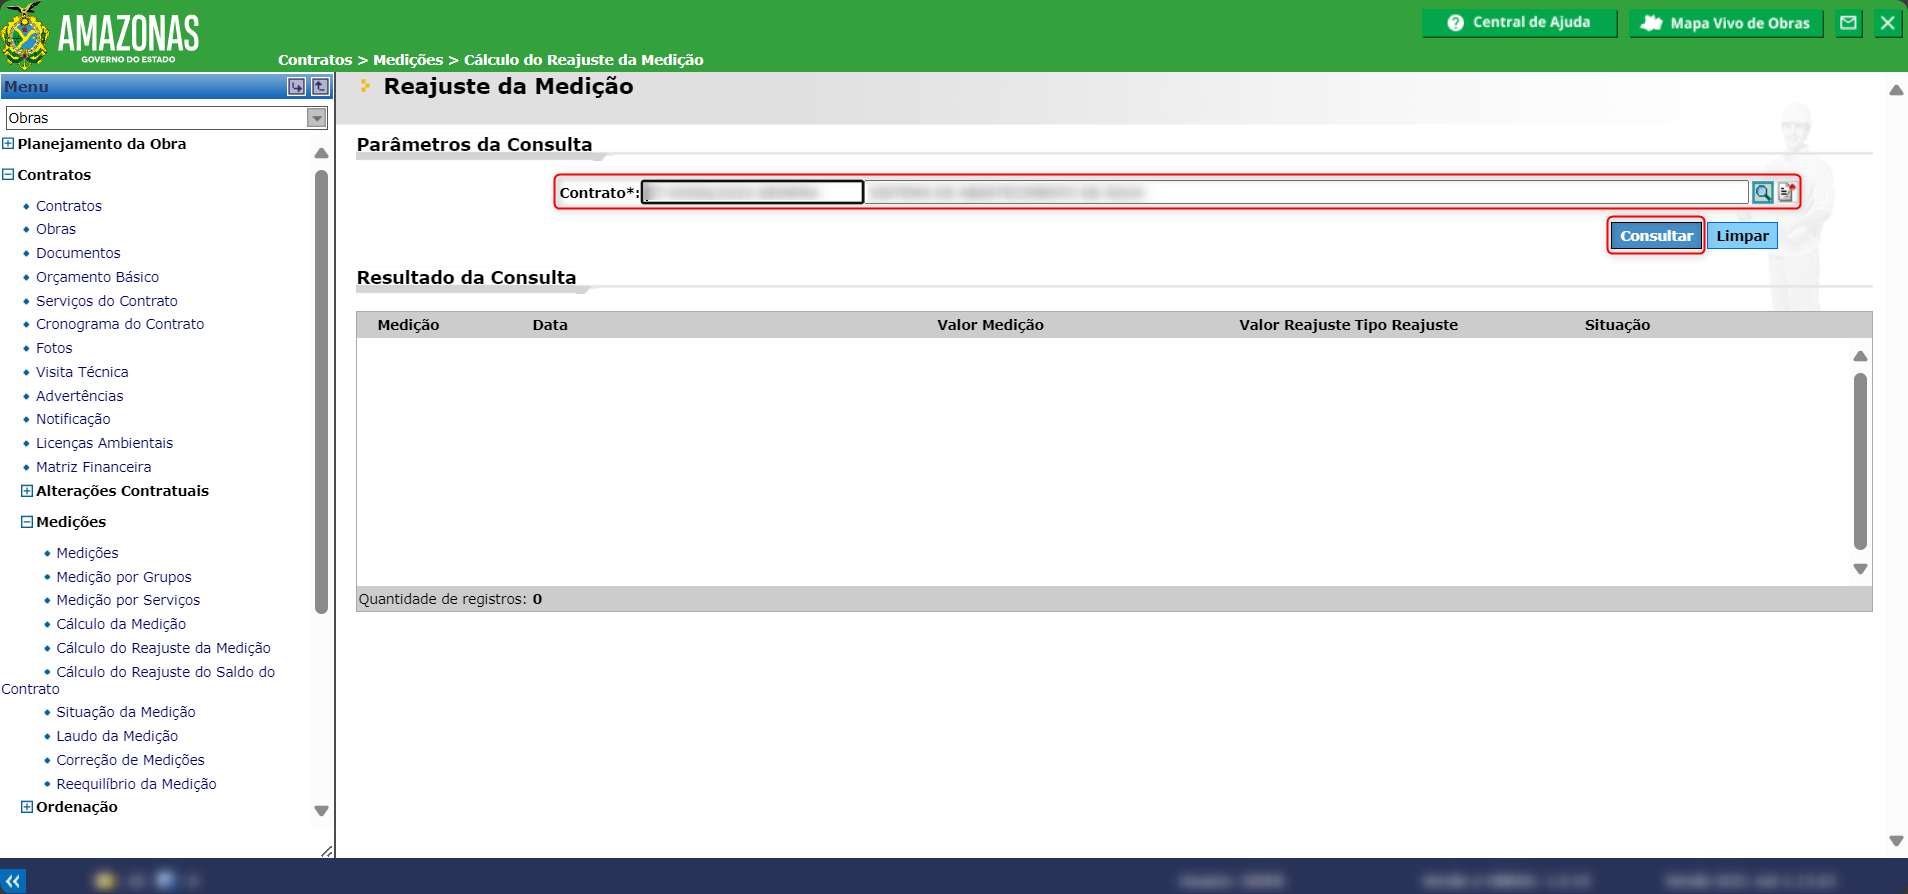Screen dimensions: 1908x894
Task: Click Medições in the breadcrumb
Action: 408,60
